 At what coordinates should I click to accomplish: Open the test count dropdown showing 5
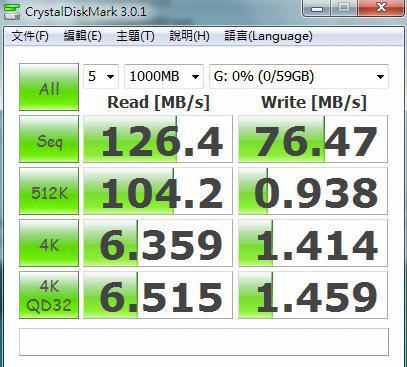tap(101, 76)
